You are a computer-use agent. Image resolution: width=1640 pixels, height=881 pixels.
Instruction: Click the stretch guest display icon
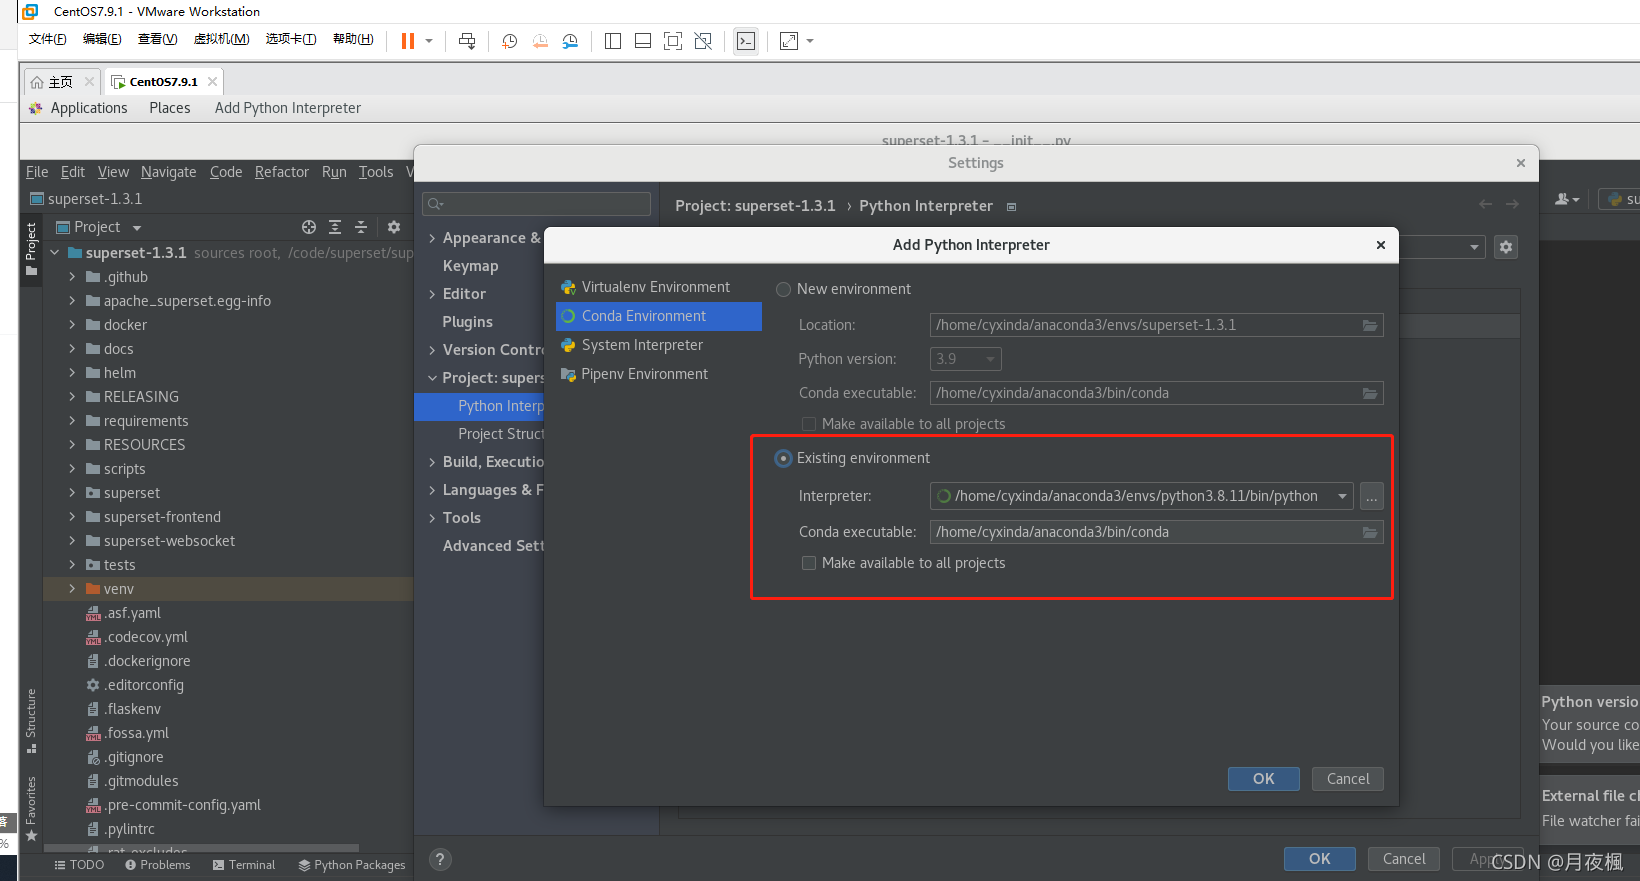click(x=789, y=41)
